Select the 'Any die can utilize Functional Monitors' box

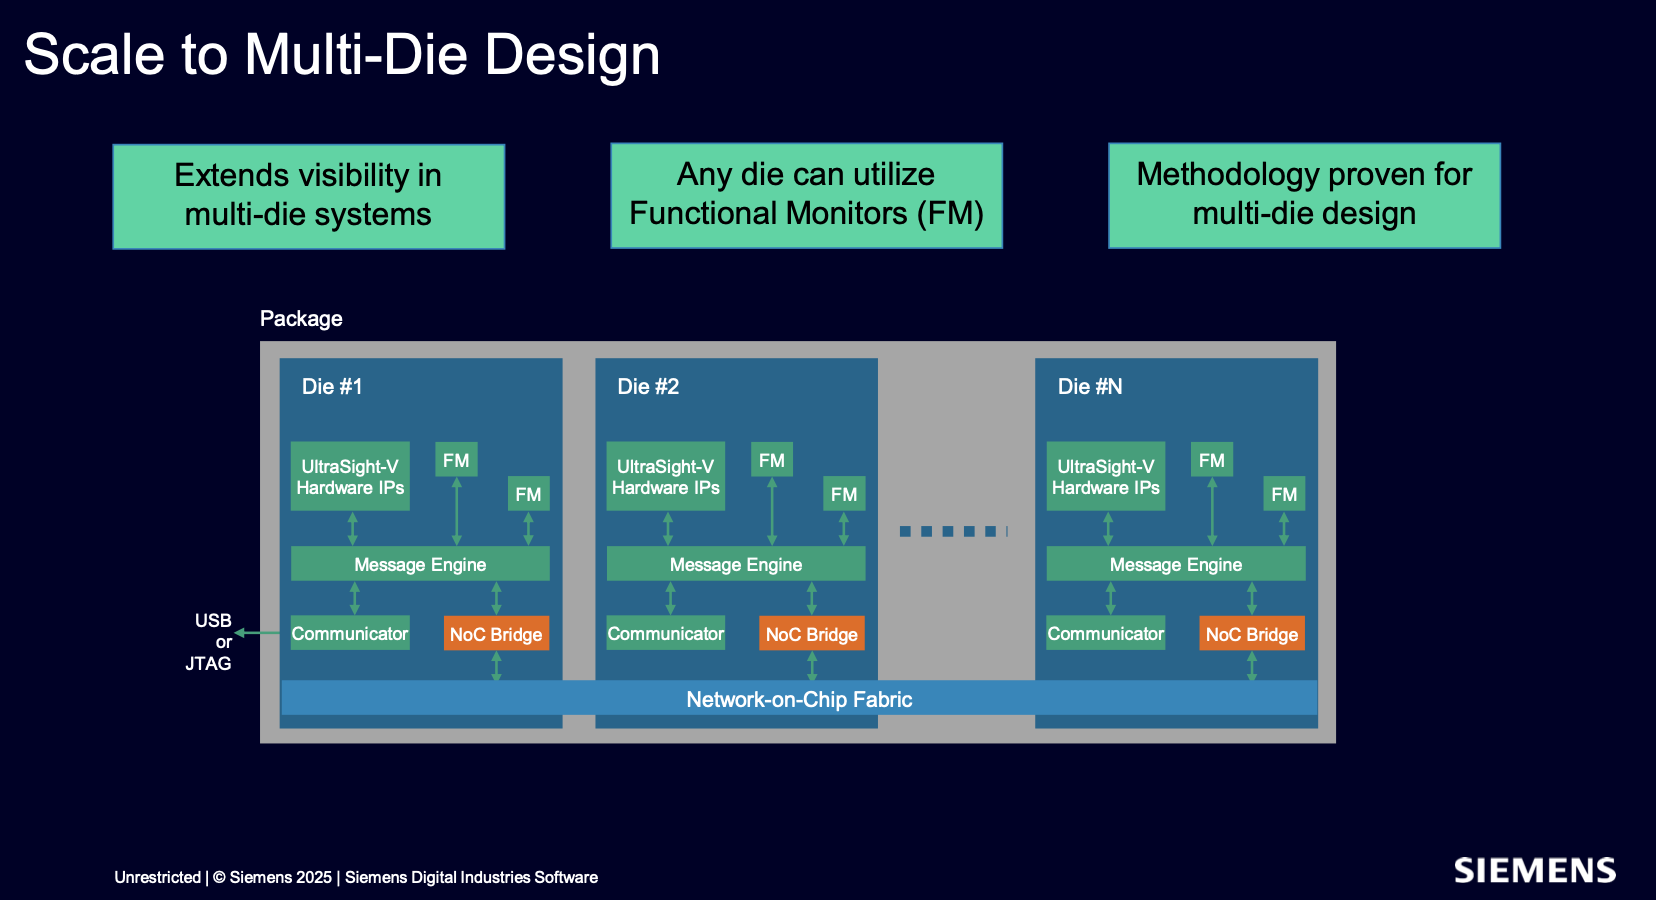[806, 196]
